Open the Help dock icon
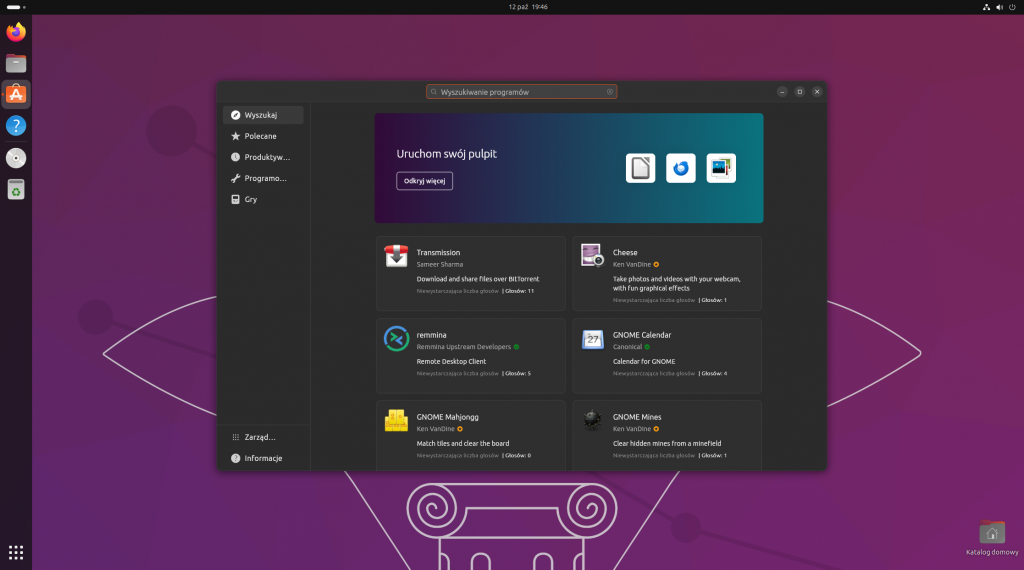1024x570 pixels. click(x=16, y=125)
